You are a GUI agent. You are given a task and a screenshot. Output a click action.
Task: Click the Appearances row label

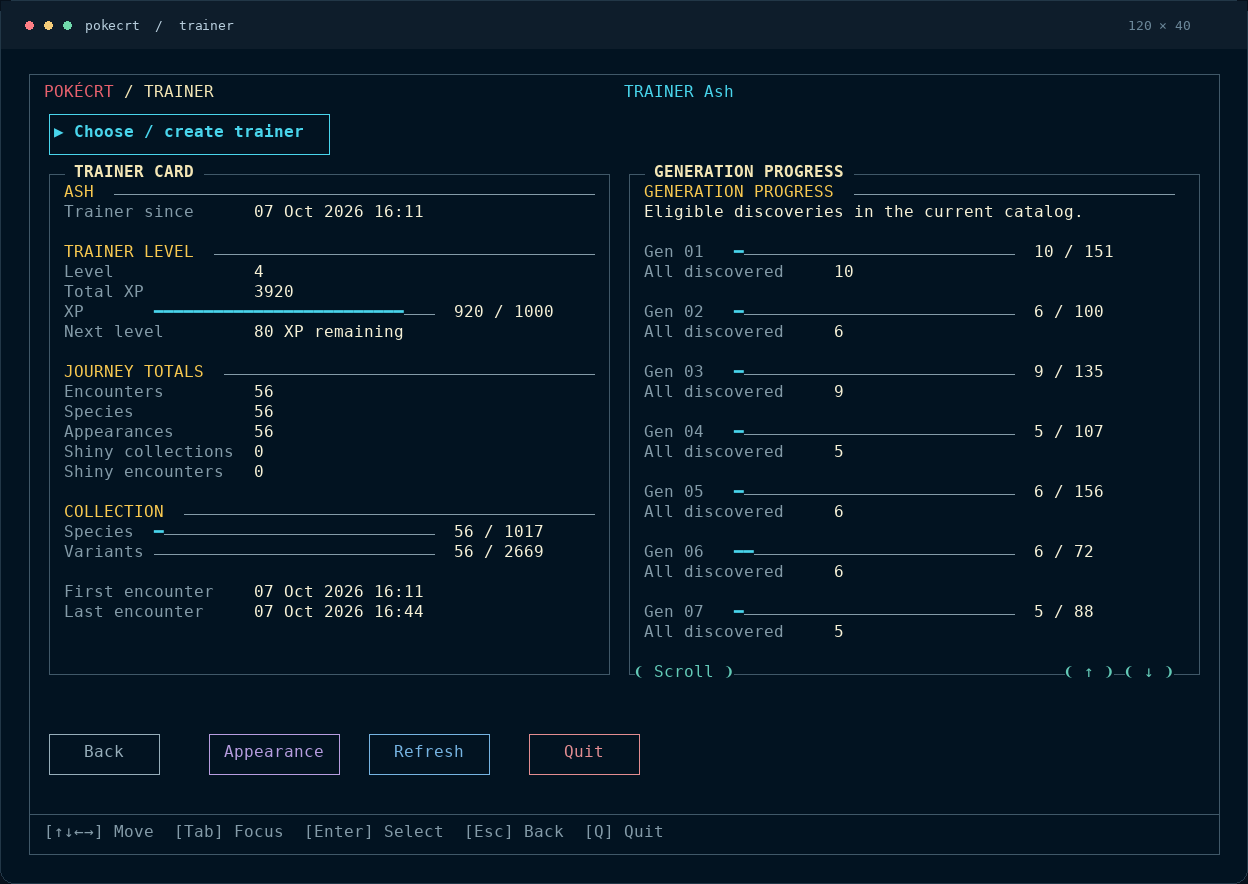click(119, 432)
